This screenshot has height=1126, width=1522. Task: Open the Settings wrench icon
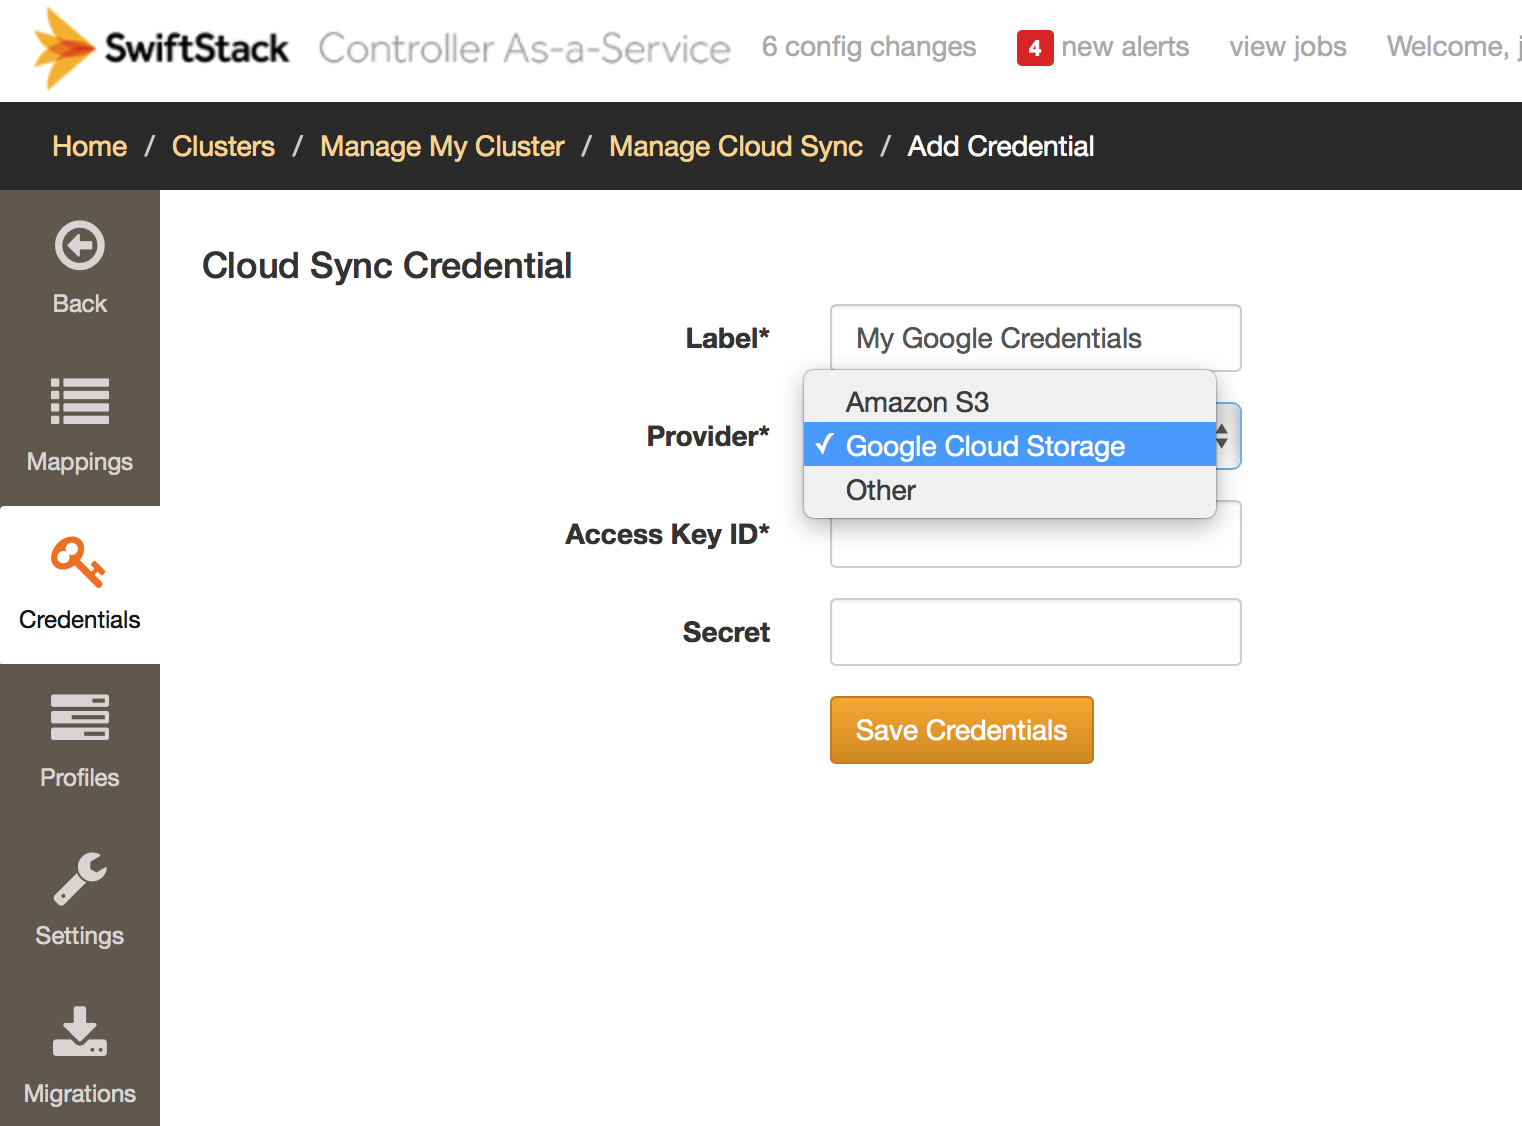(80, 878)
